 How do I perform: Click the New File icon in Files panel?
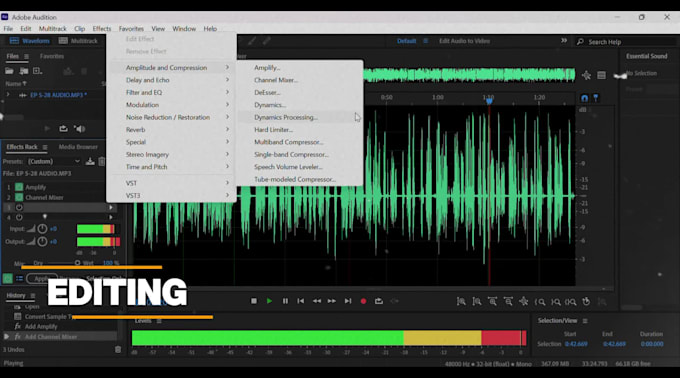pyautogui.click(x=37, y=71)
